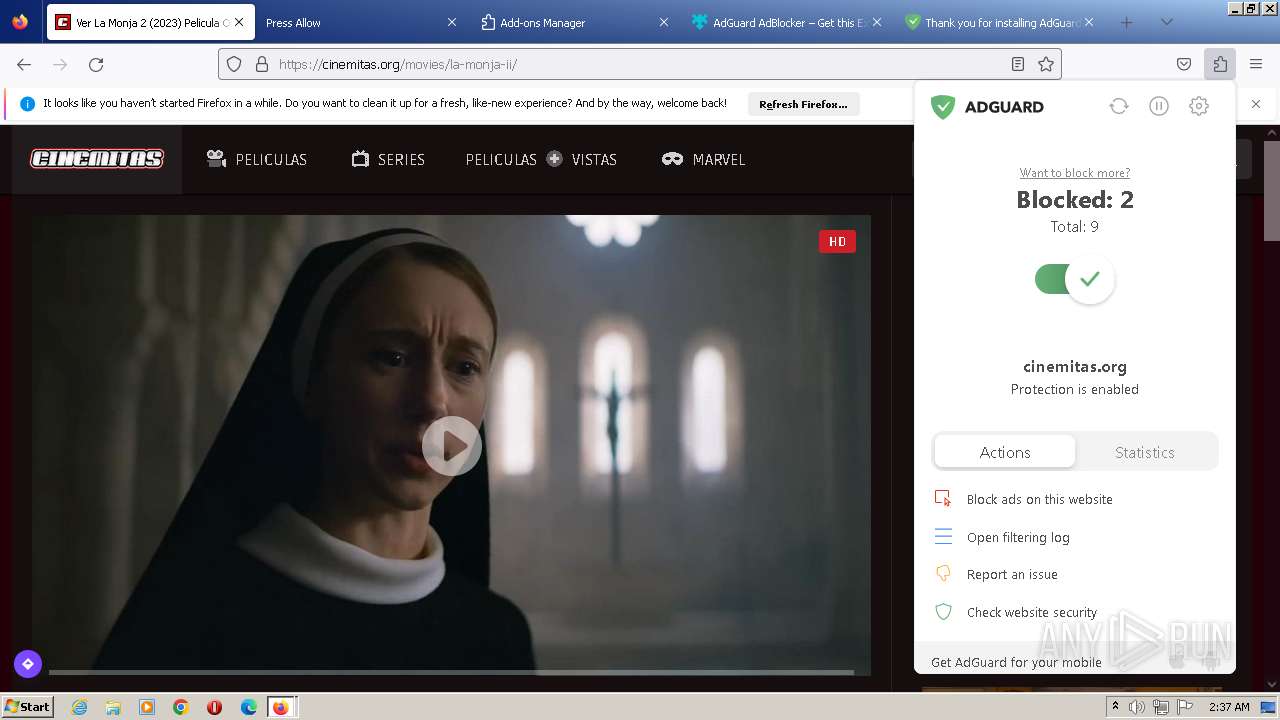Click Want to block more link
Screen dimensions: 1280x720
pos(1075,173)
